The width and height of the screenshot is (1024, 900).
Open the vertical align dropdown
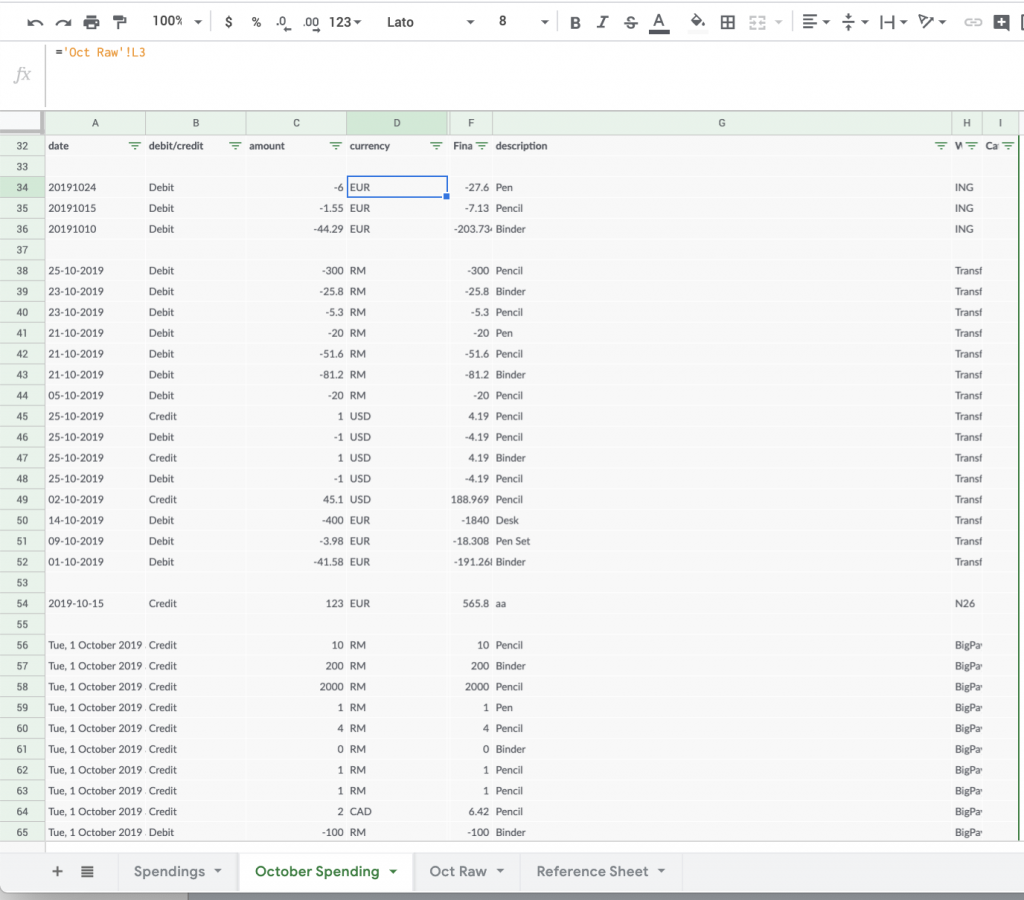point(854,22)
